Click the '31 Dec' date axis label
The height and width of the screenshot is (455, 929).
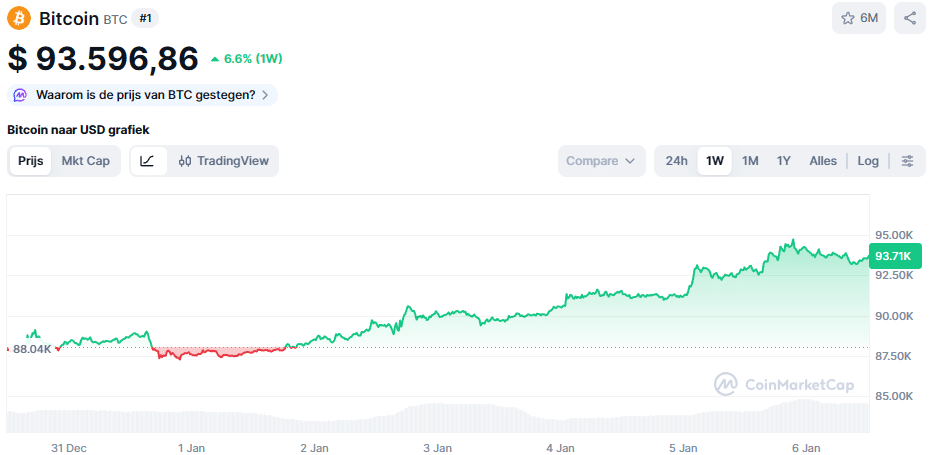[69, 448]
